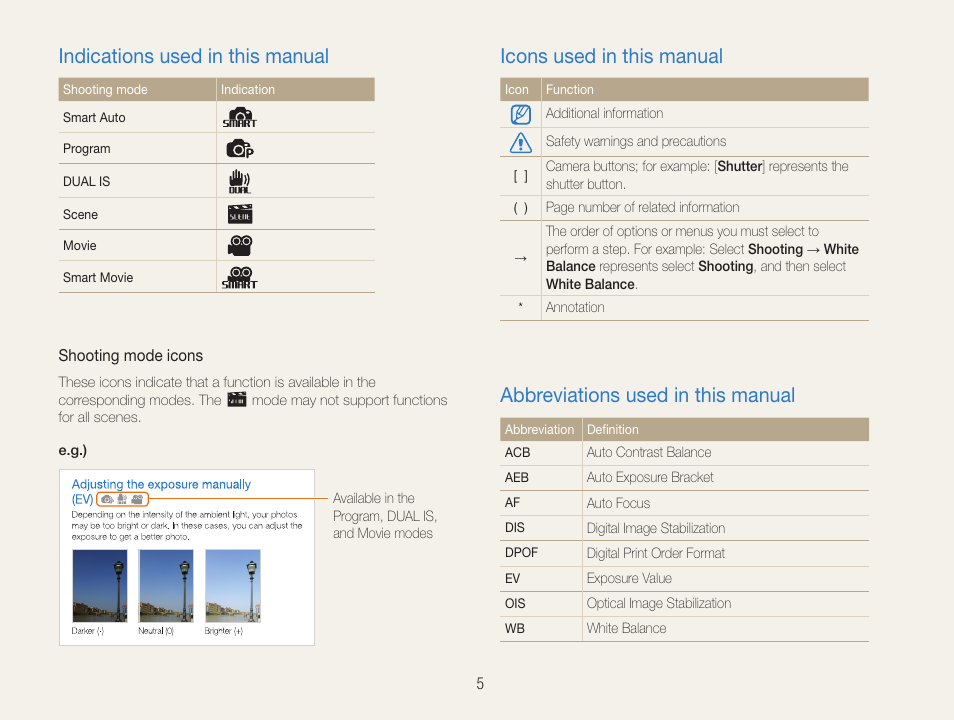Click 'Optical Image Stabilization' definition
954x720 pixels.
[659, 603]
